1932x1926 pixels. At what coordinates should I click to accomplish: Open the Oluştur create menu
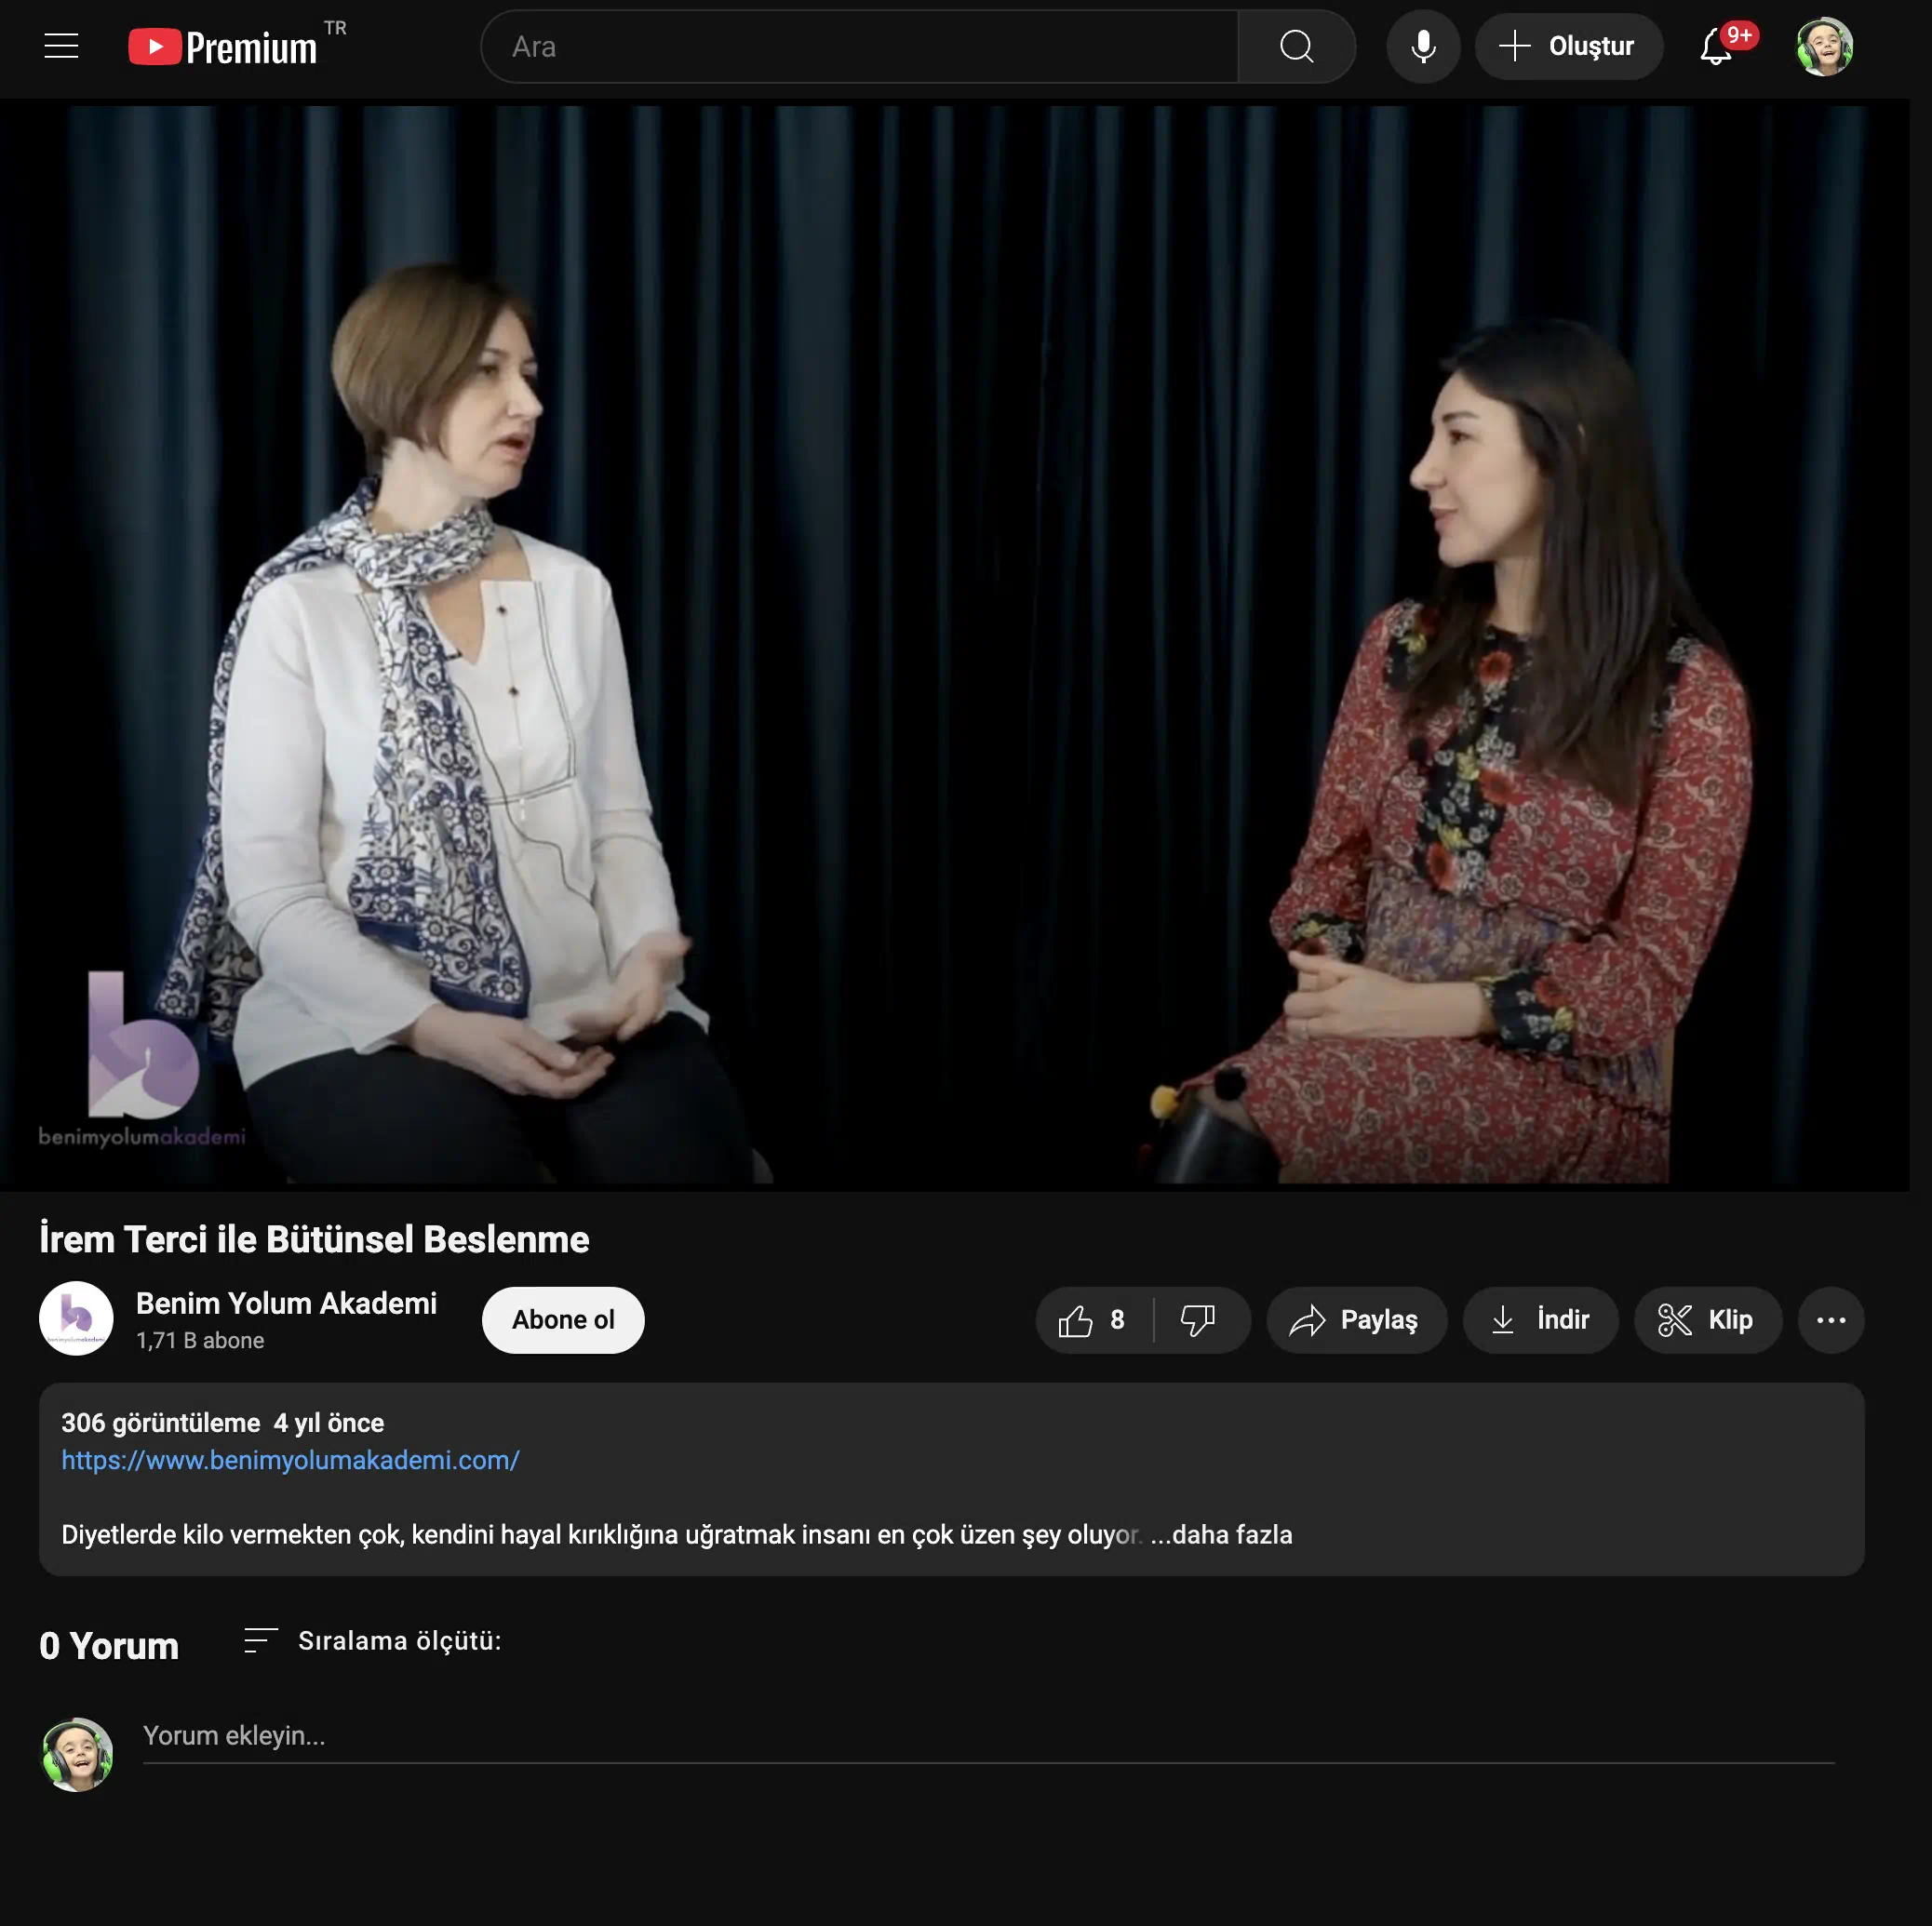tap(1567, 46)
